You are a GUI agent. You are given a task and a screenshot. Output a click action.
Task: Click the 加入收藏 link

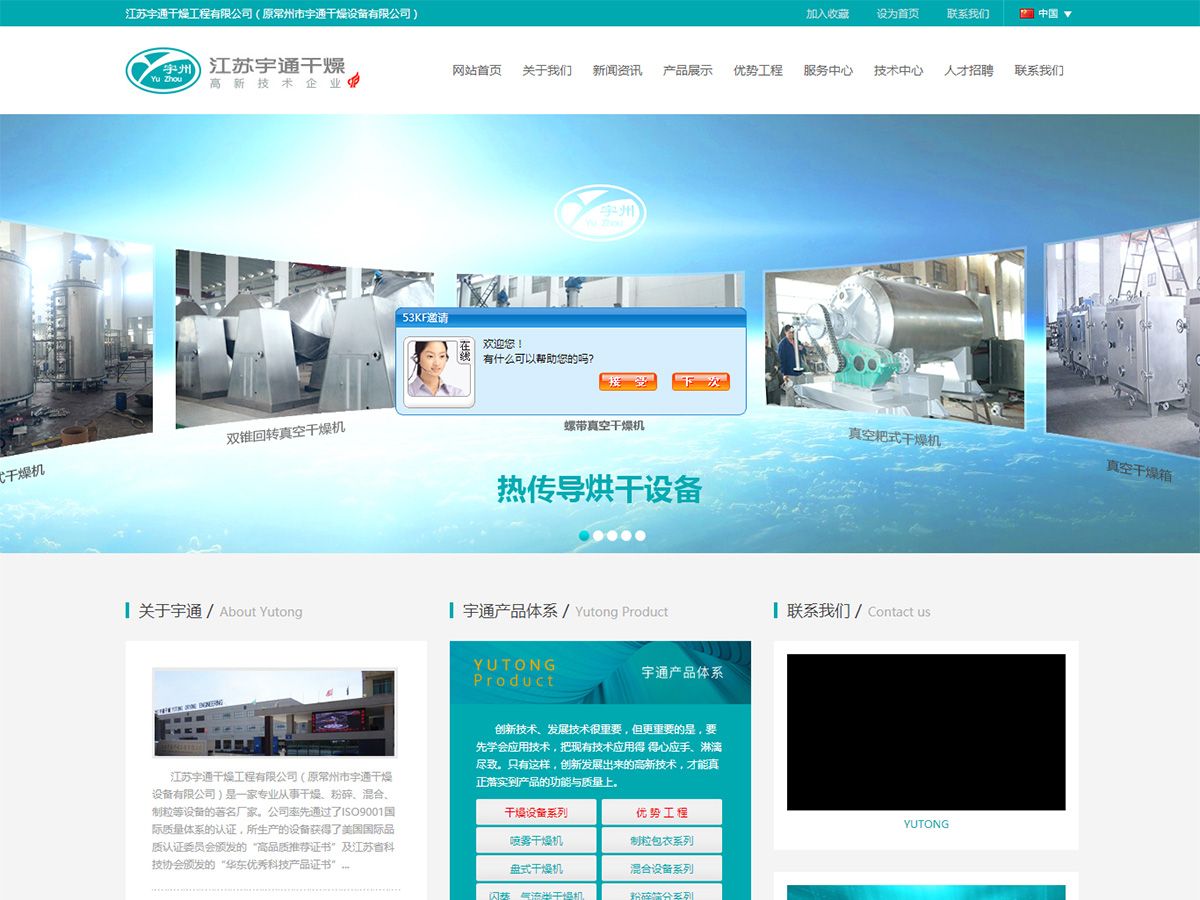click(x=828, y=14)
